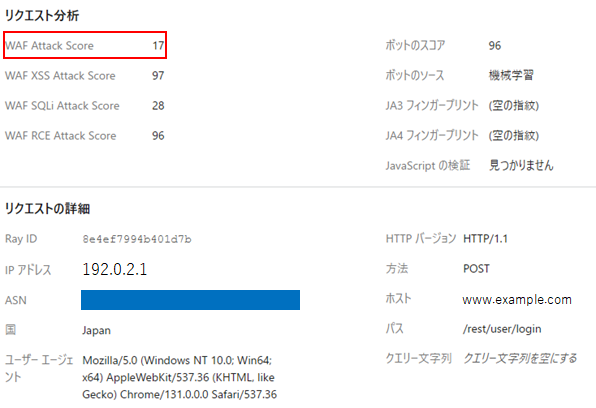The image size is (596, 408).
Task: Click the HTTP バージョン label
Action: click(x=421, y=239)
